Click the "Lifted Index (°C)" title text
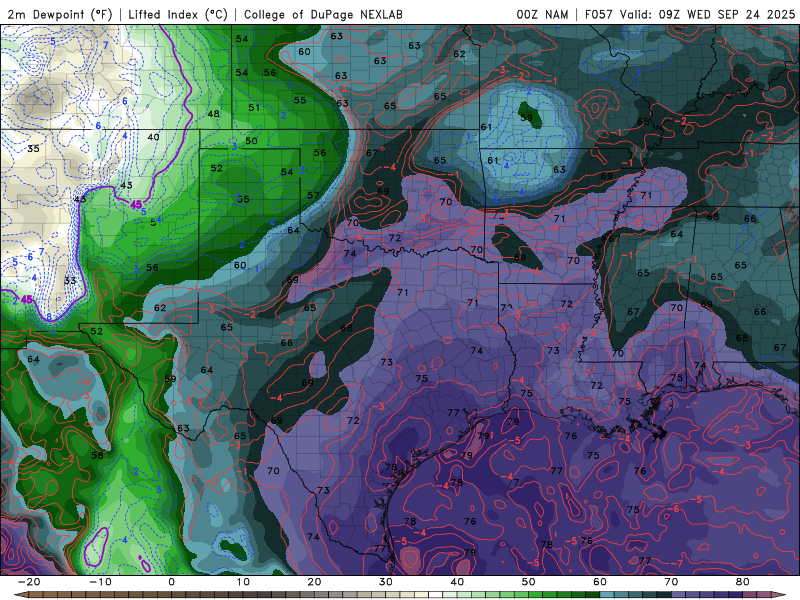800x600 pixels. tap(178, 15)
